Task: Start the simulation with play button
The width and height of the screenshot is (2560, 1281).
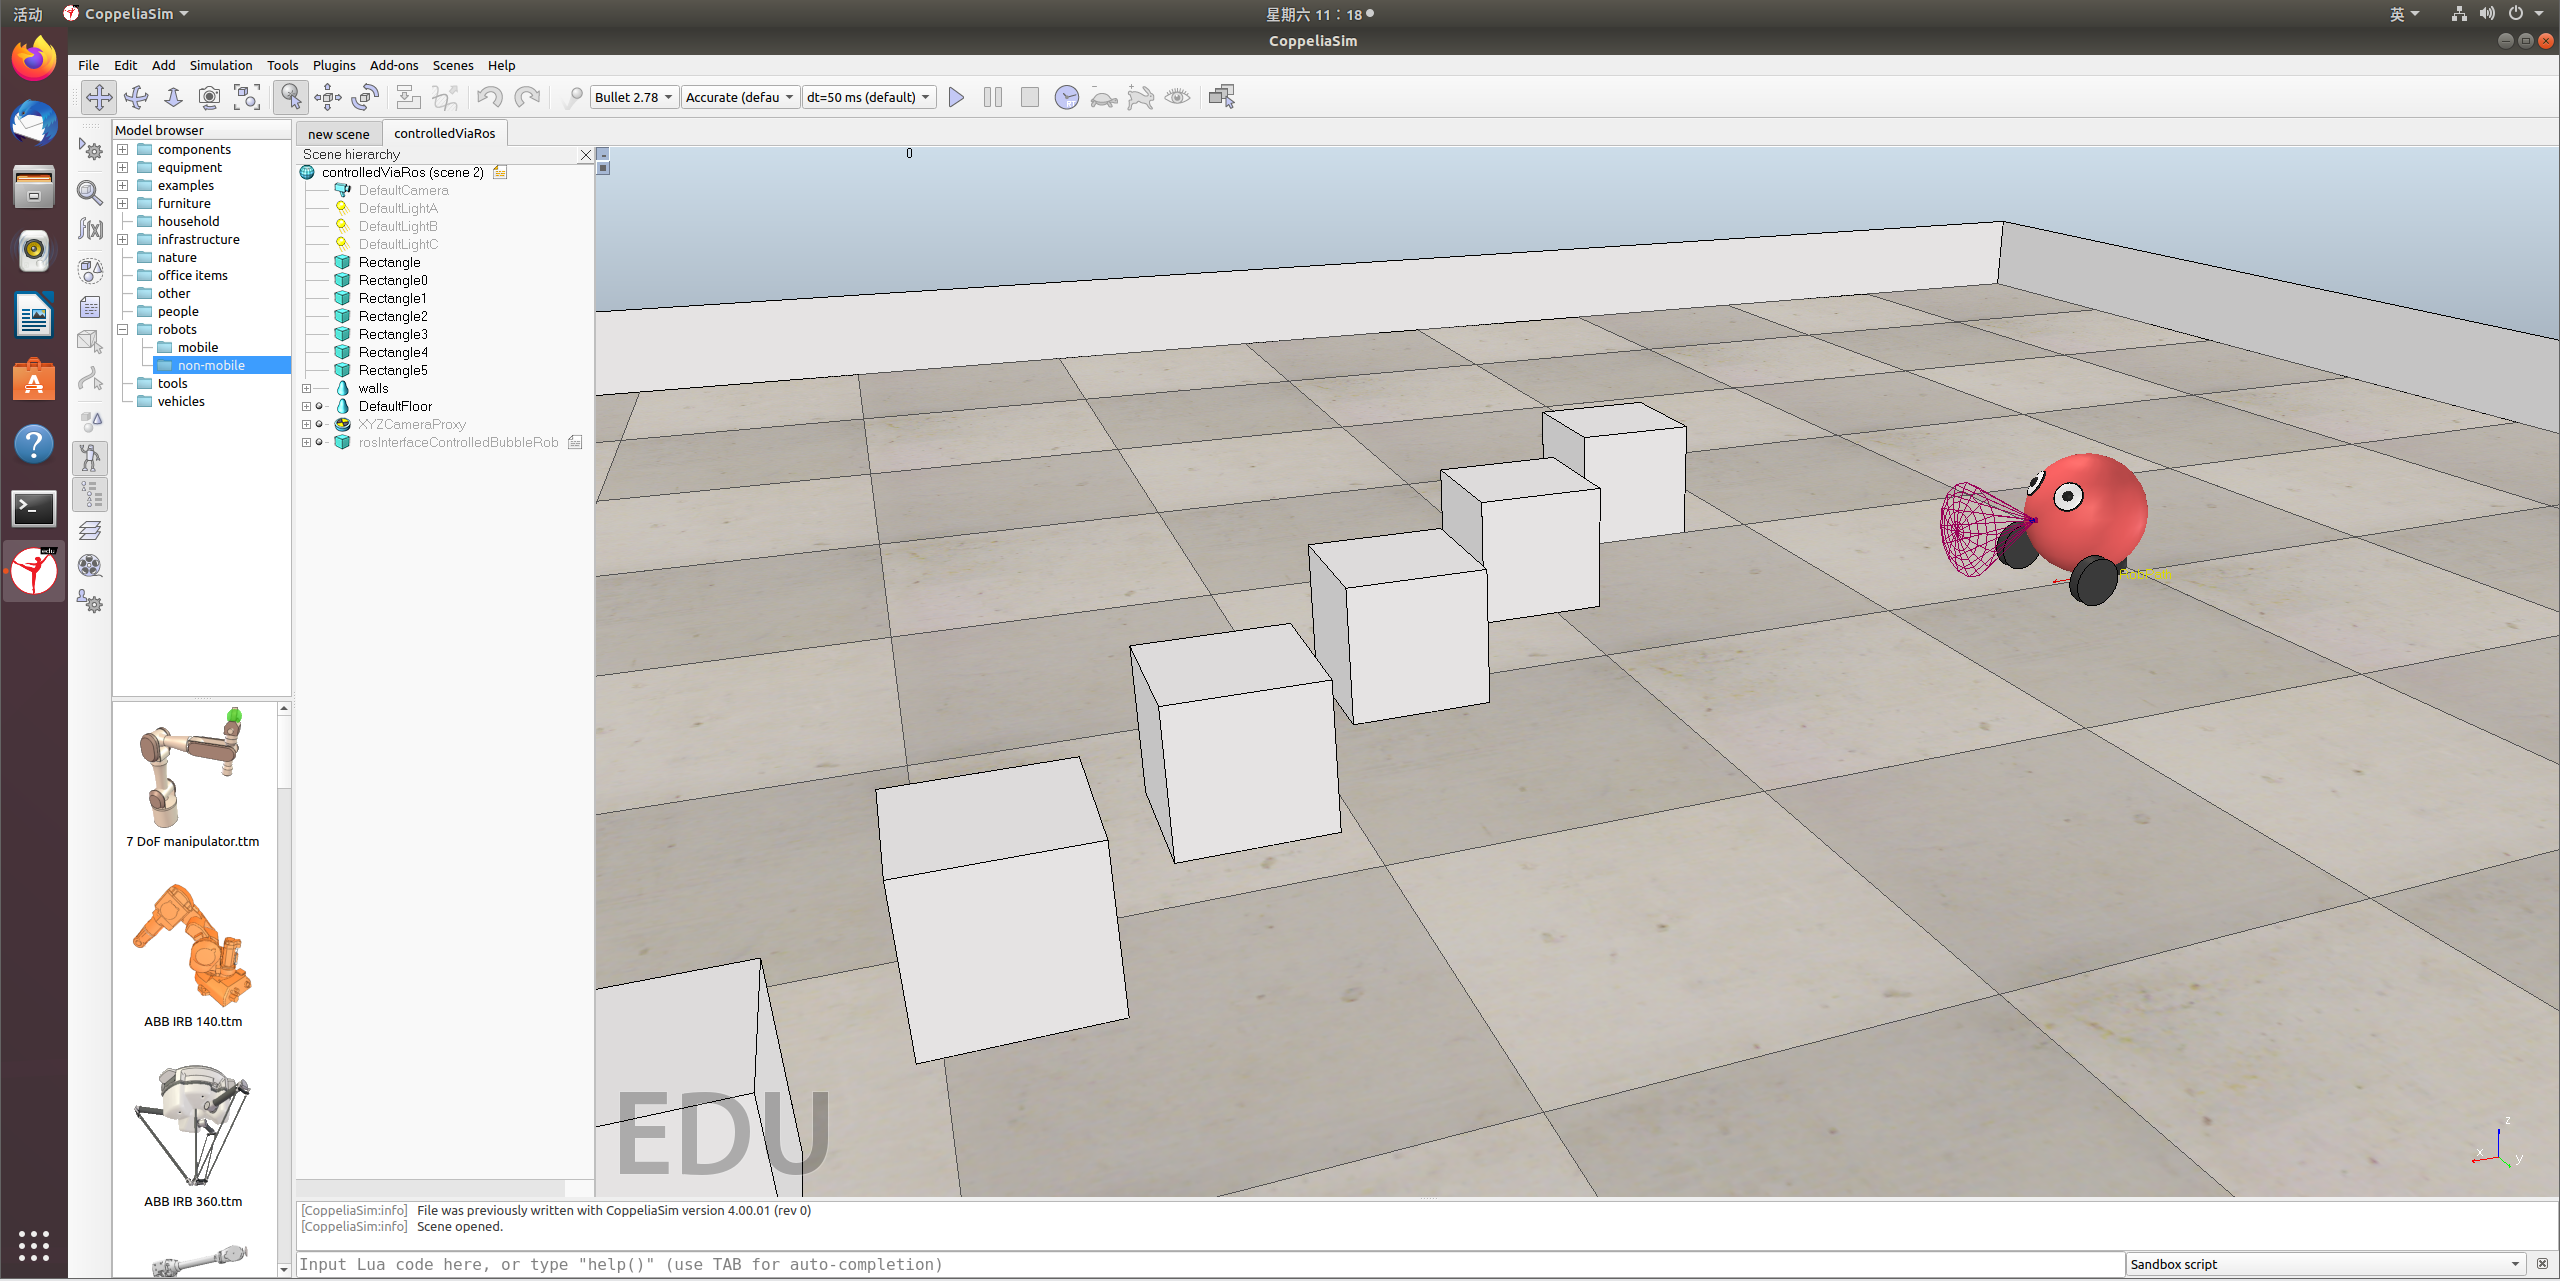Action: point(956,97)
